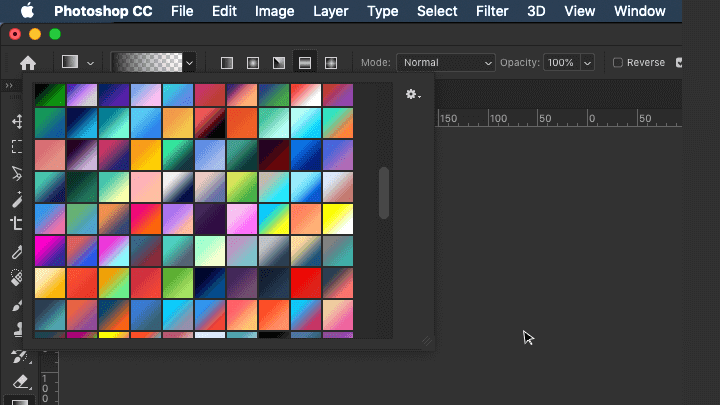Enable the Reverse checkbox
Screen dimensions: 720x405
coord(618,62)
